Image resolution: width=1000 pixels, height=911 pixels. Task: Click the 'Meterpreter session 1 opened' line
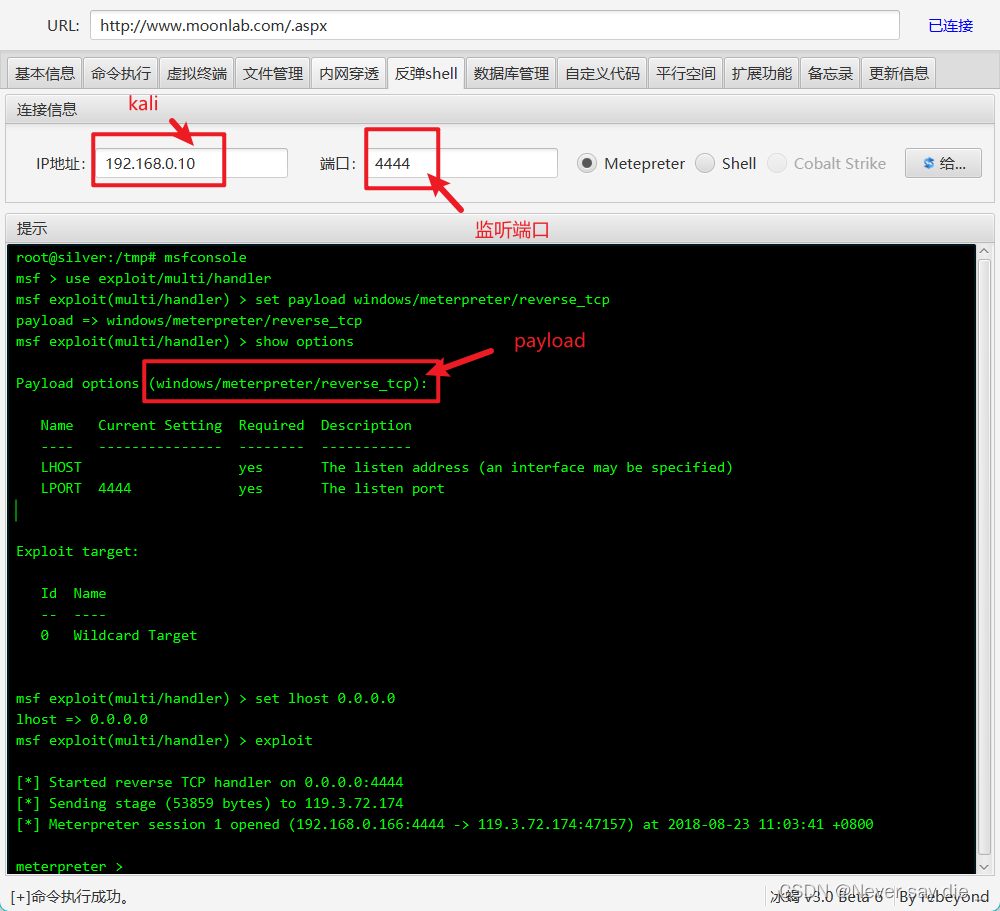445,824
